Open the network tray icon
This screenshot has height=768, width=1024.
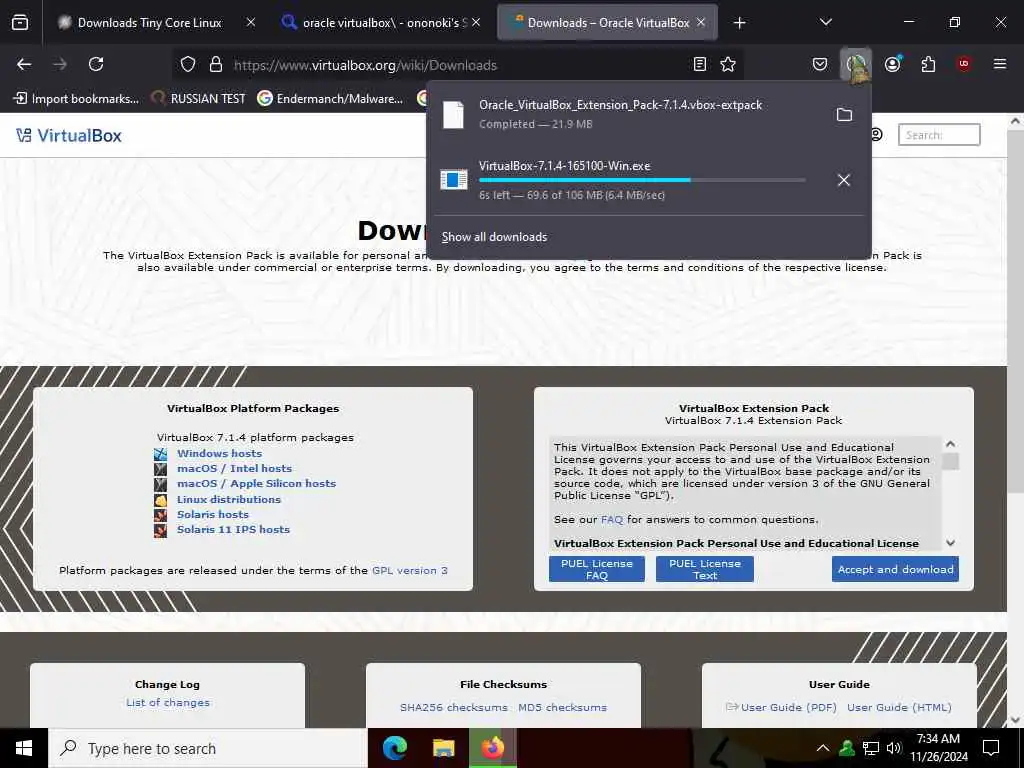point(871,748)
